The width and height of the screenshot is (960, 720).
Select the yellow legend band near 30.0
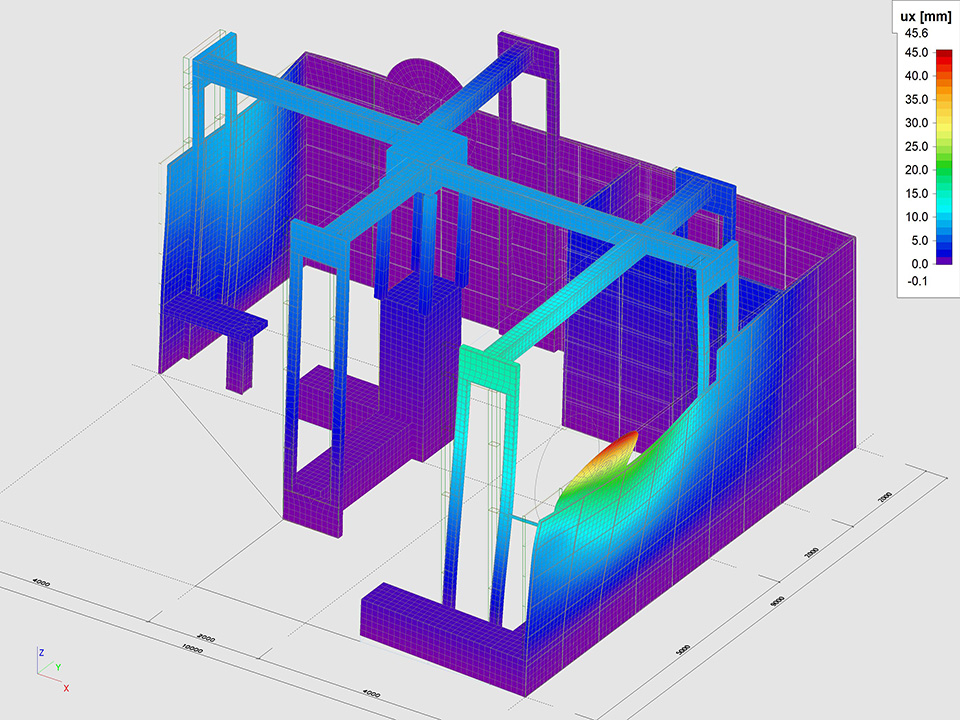(944, 124)
